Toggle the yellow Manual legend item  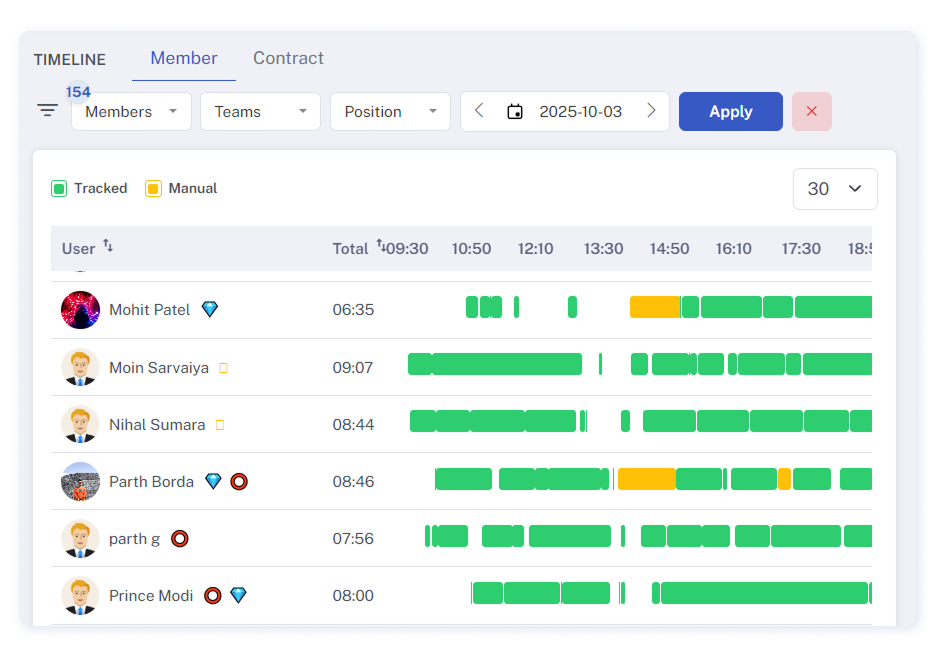point(153,189)
